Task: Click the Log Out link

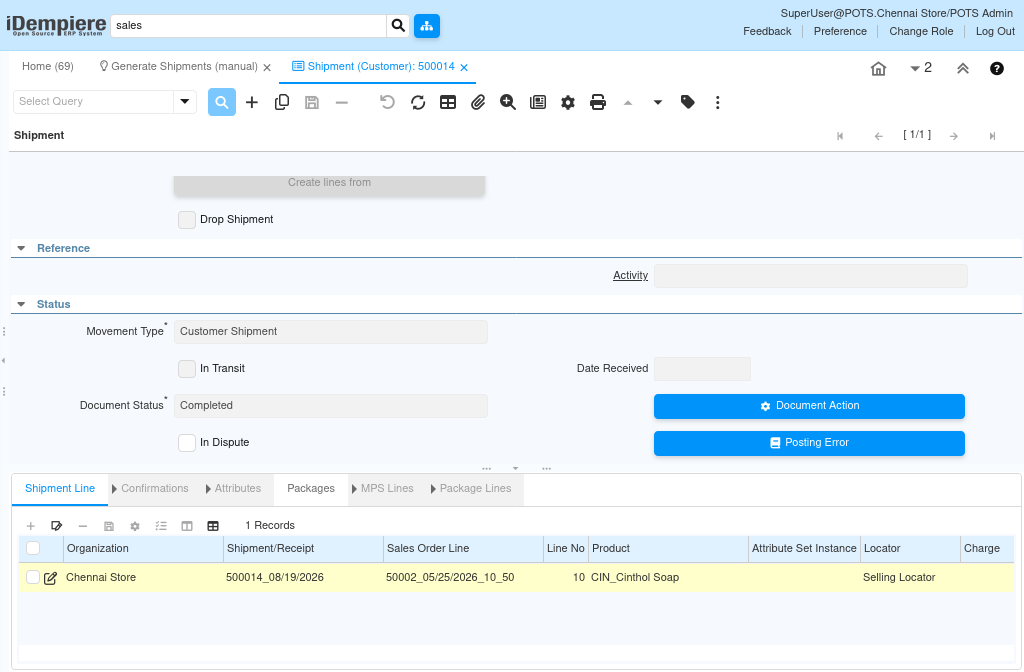Action: coord(995,31)
